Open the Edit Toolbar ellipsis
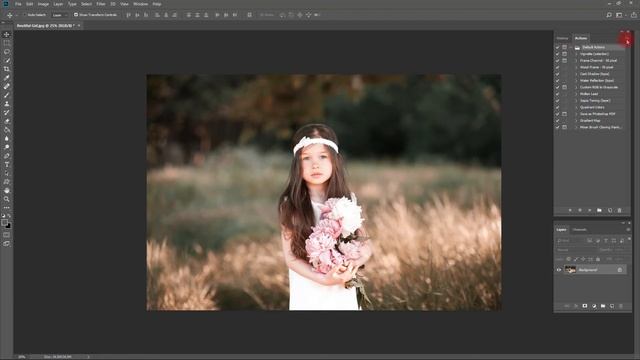The width and height of the screenshot is (640, 360). (x=7, y=207)
